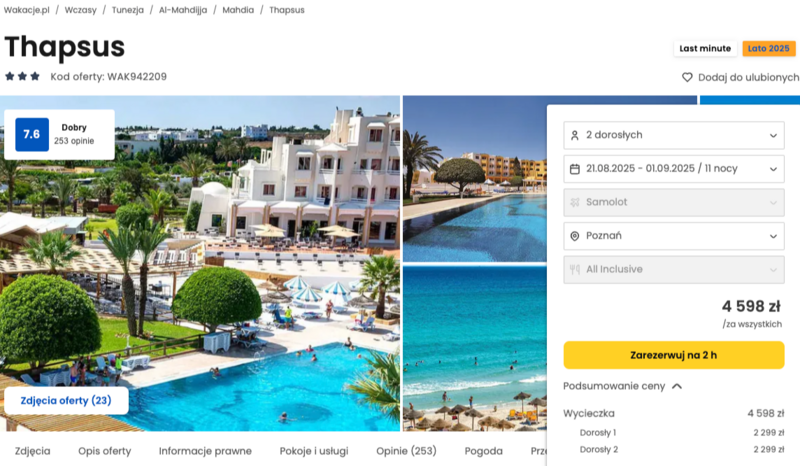The width and height of the screenshot is (800, 466).
Task: Click the calendar icon in date field
Action: [574, 169]
